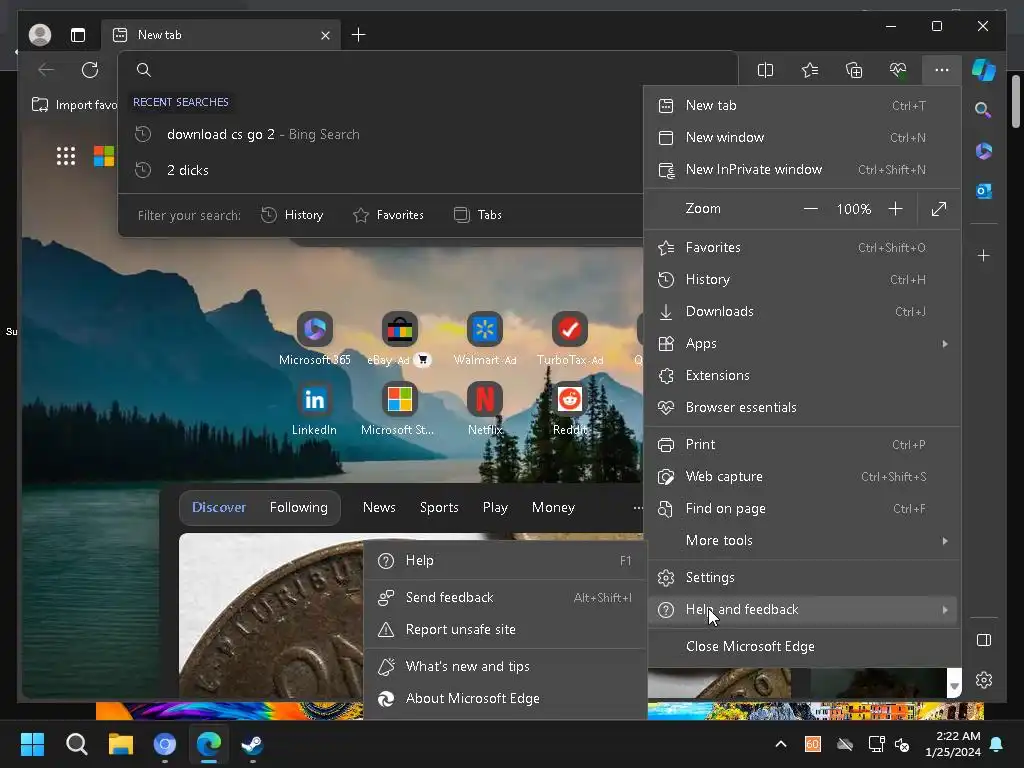This screenshot has width=1024, height=768.
Task: Click Import favorites in favorites bar
Action: pyautogui.click(x=74, y=105)
